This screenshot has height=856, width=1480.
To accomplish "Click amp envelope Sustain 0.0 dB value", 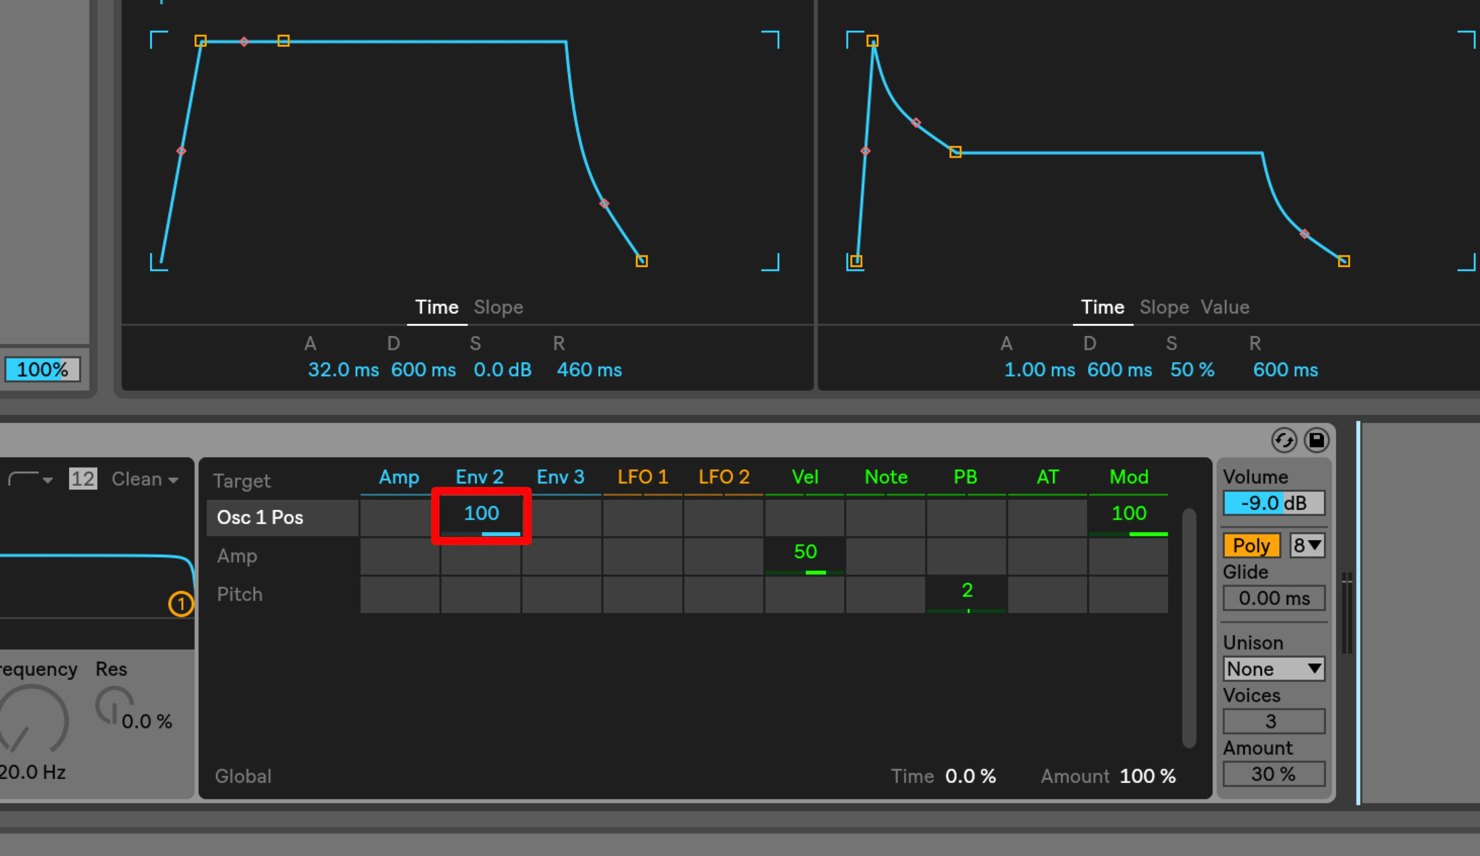I will [x=502, y=370].
